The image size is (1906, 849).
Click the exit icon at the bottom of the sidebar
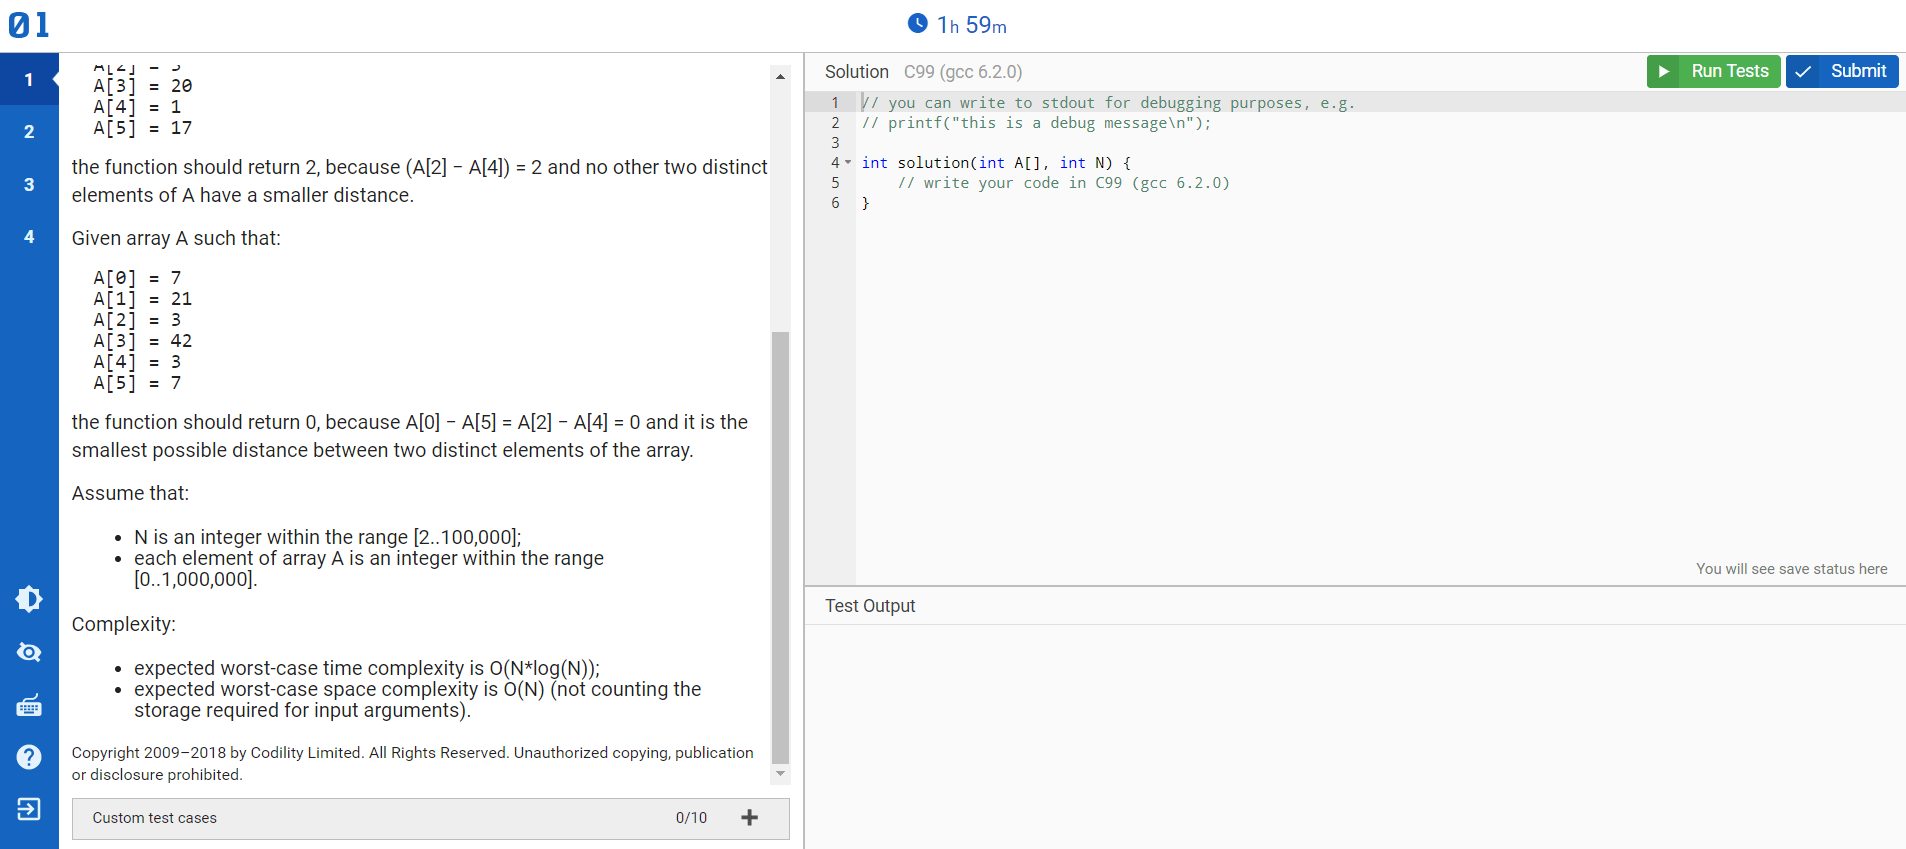click(29, 809)
